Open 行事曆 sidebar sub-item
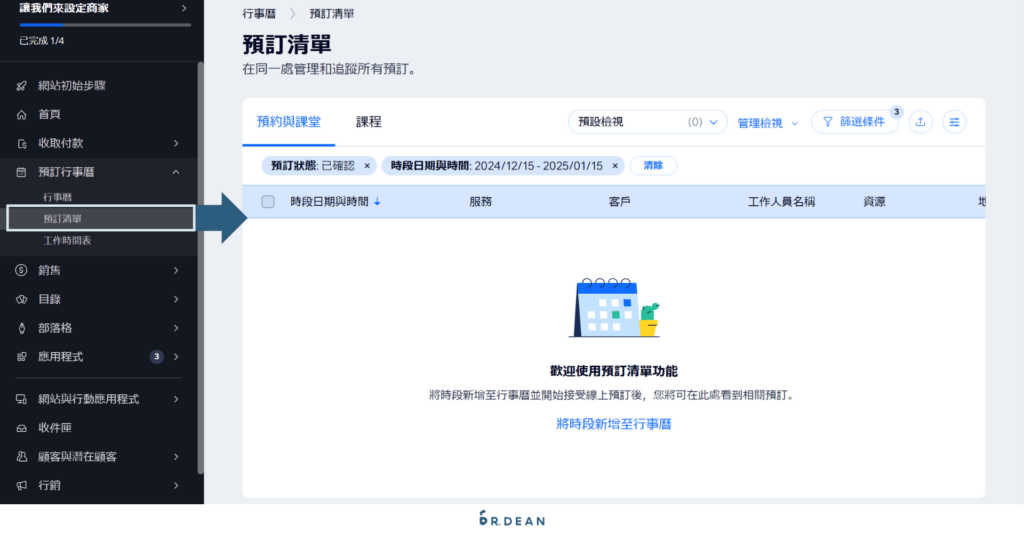Viewport: 1024px width, 533px height. point(57,197)
